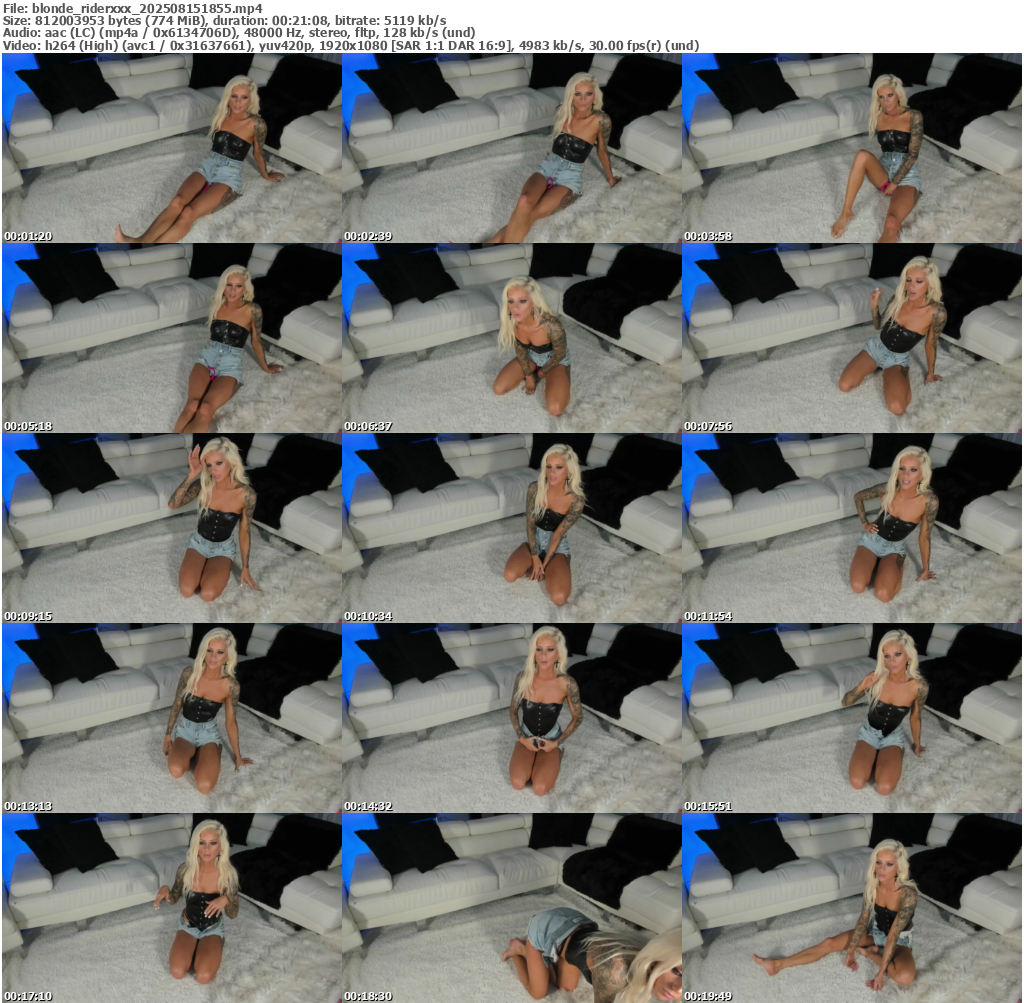
Task: Click the frame timestamped 00:13:13
Action: pyautogui.click(x=171, y=718)
